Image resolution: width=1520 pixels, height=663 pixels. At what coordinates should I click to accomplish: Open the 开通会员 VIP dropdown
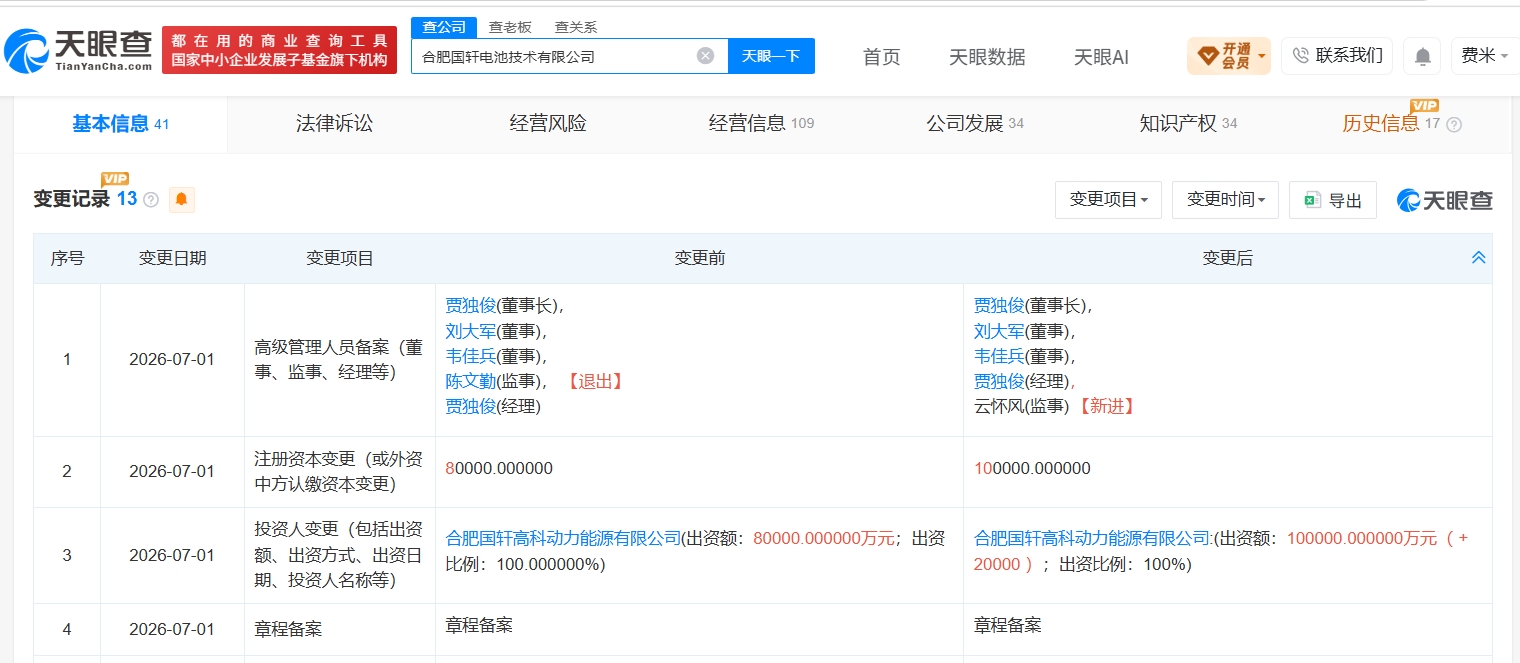[x=1228, y=56]
